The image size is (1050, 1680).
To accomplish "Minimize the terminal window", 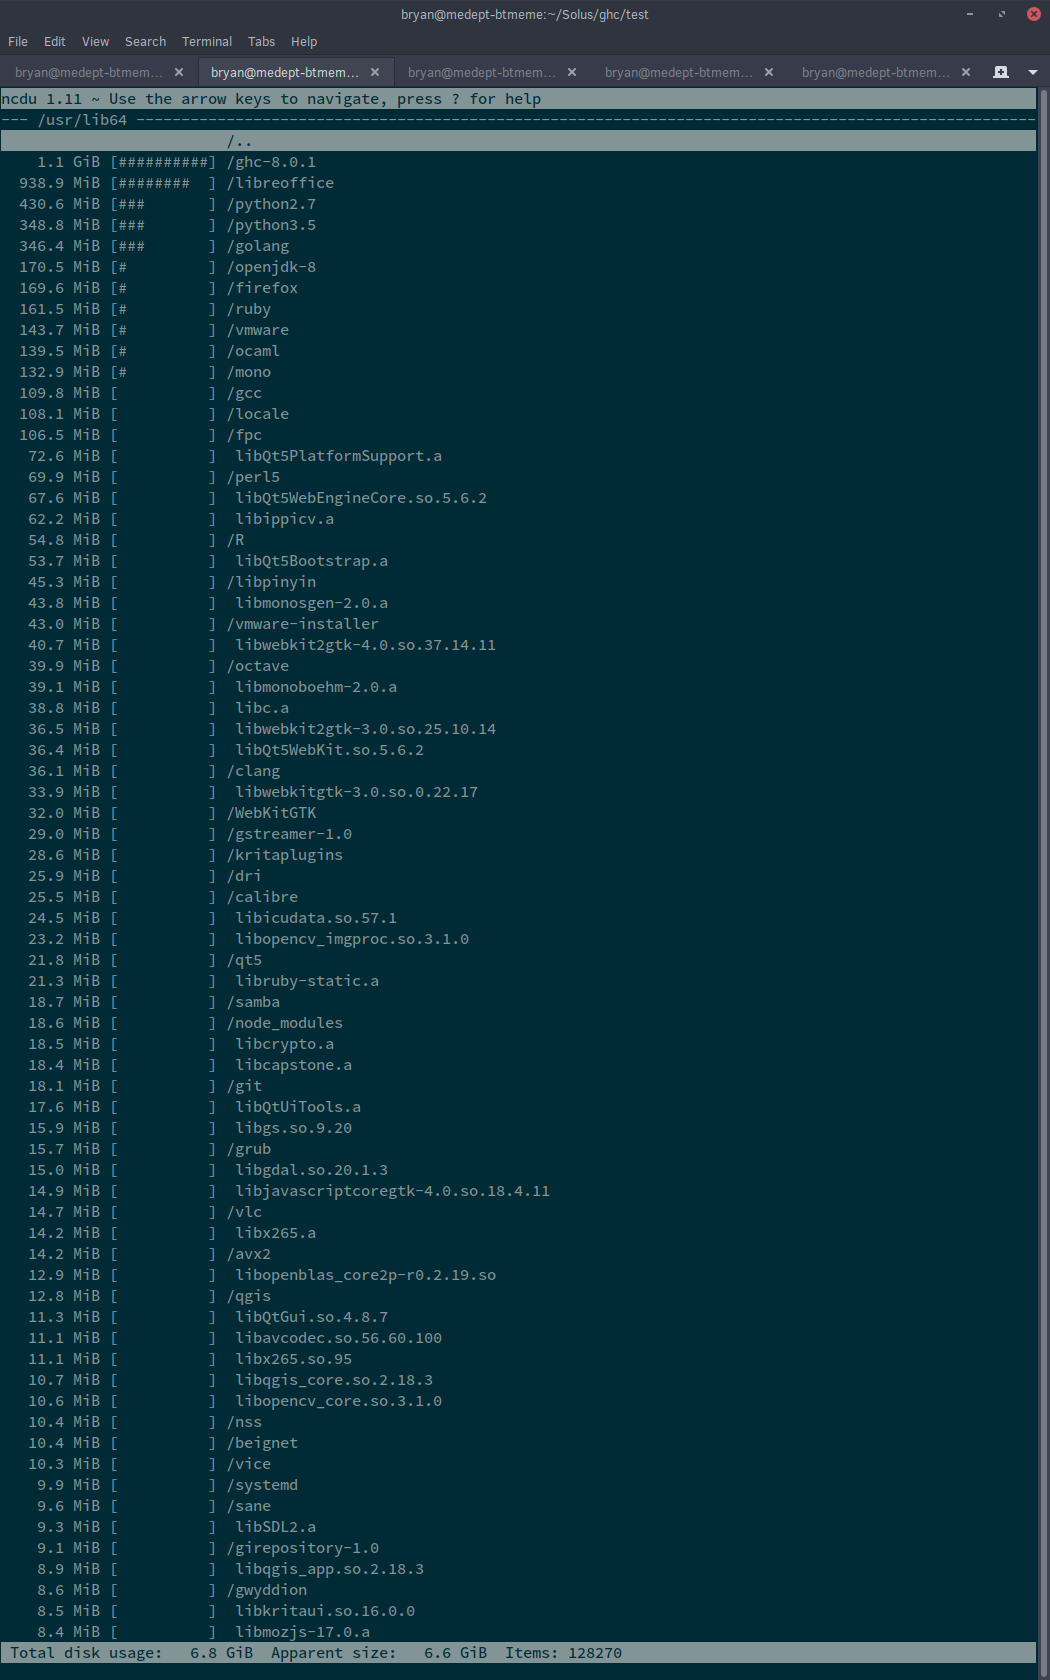I will coord(970,14).
